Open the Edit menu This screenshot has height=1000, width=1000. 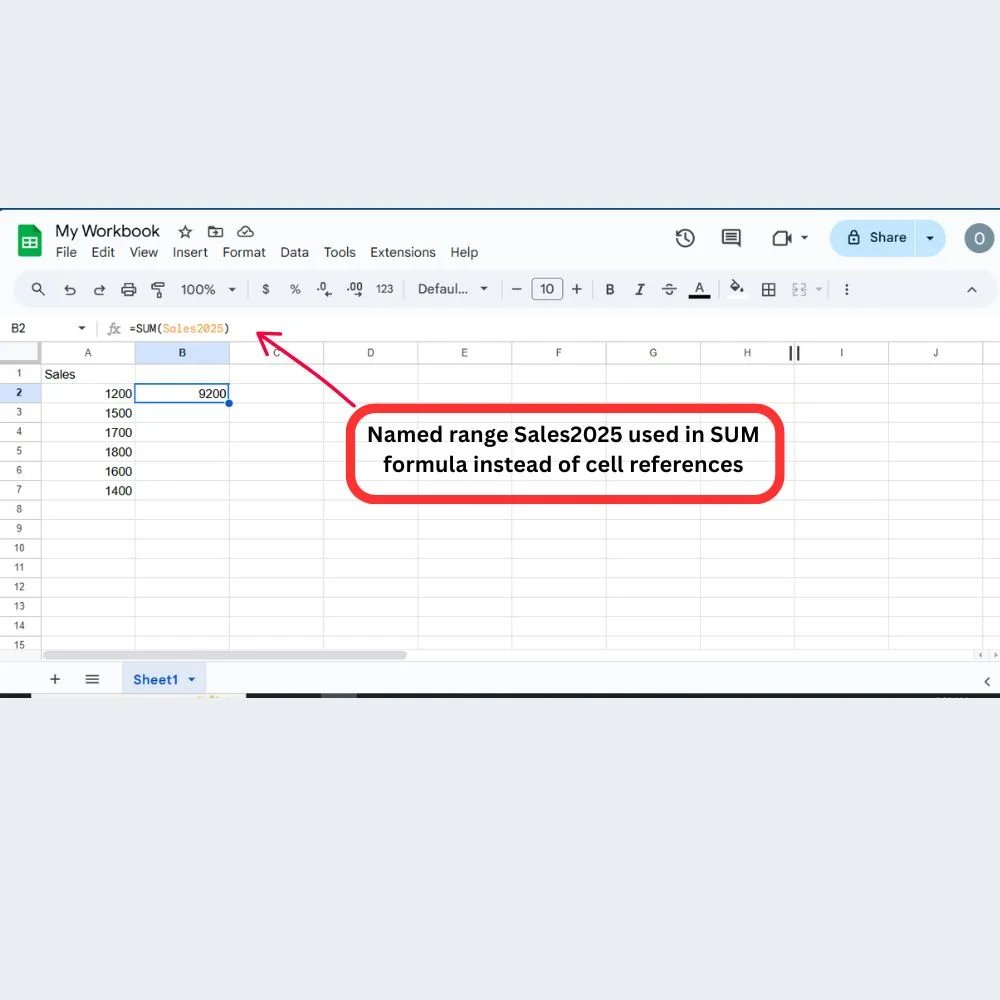[103, 253]
